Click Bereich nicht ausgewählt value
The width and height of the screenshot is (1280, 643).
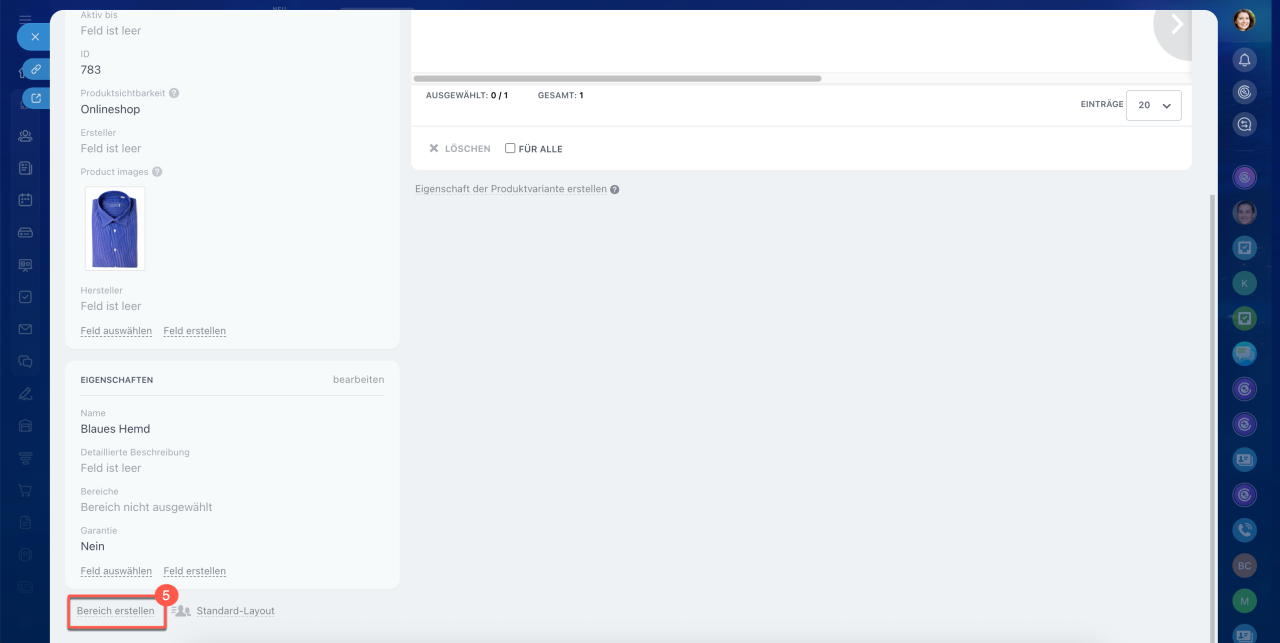(146, 507)
